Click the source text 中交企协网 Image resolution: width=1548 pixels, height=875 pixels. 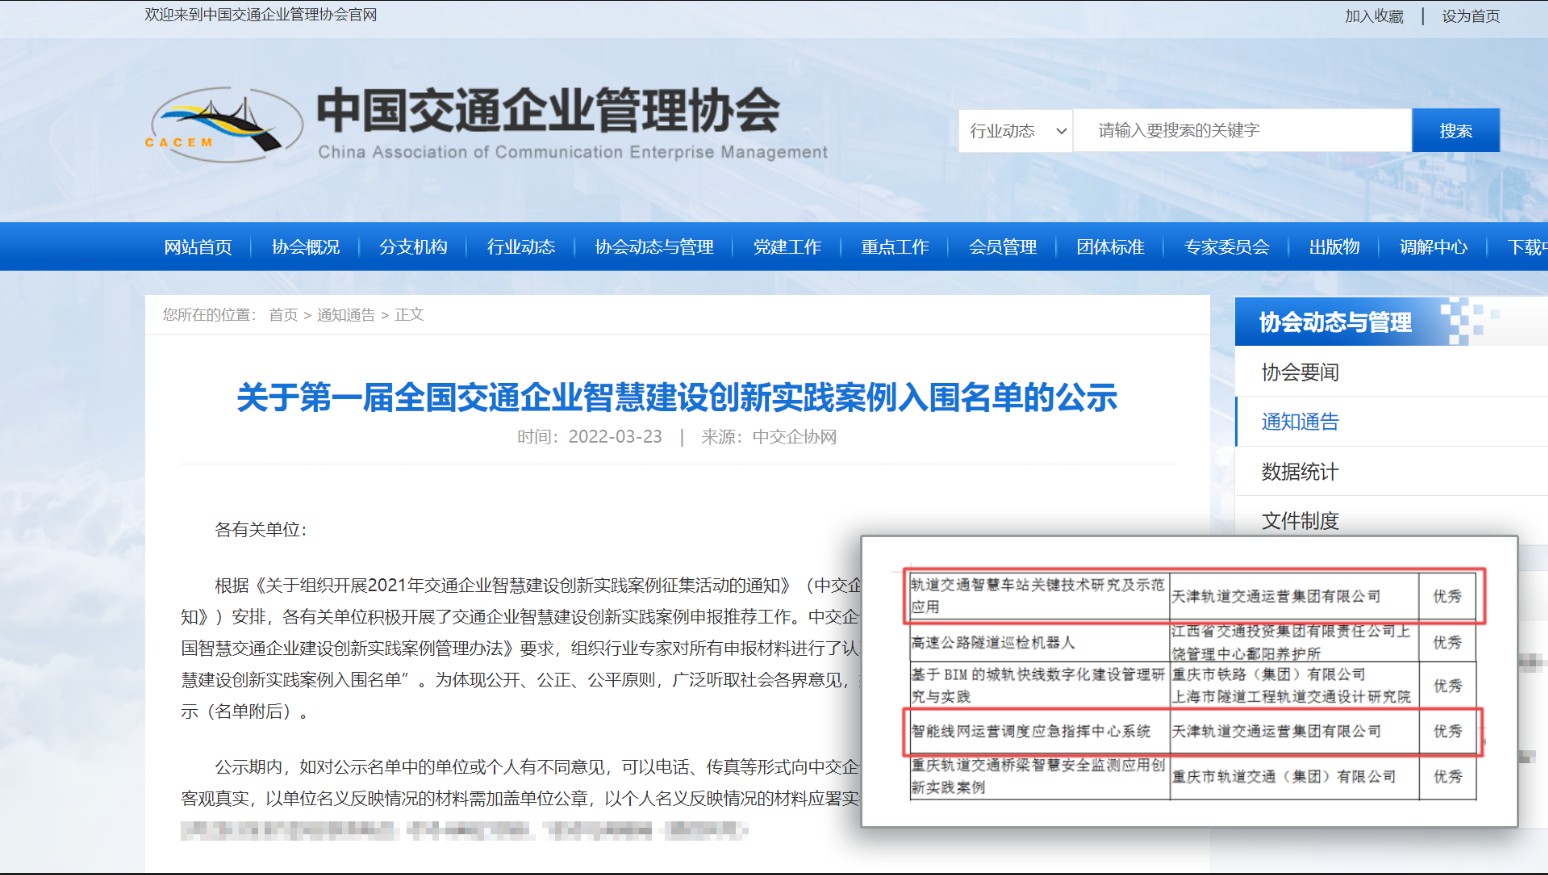[795, 437]
